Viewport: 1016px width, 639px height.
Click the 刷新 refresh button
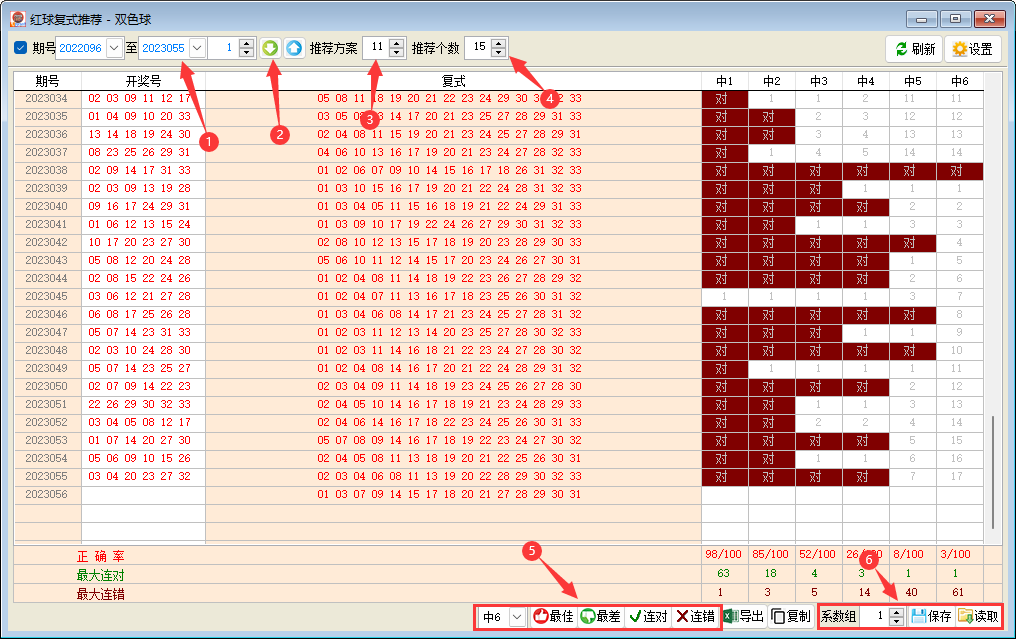(x=914, y=49)
